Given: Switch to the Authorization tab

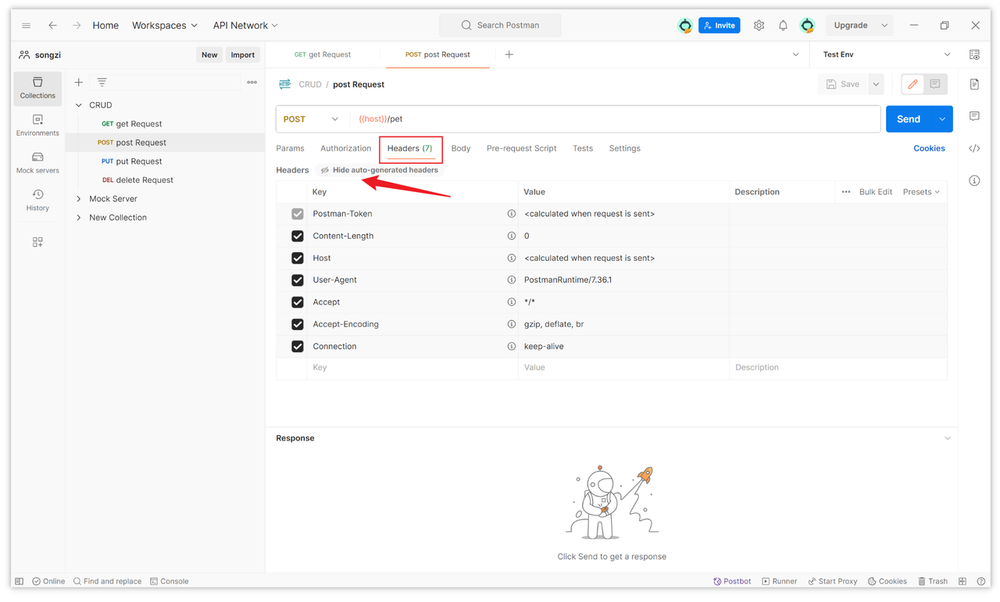Looking at the screenshot, I should click(x=345, y=148).
